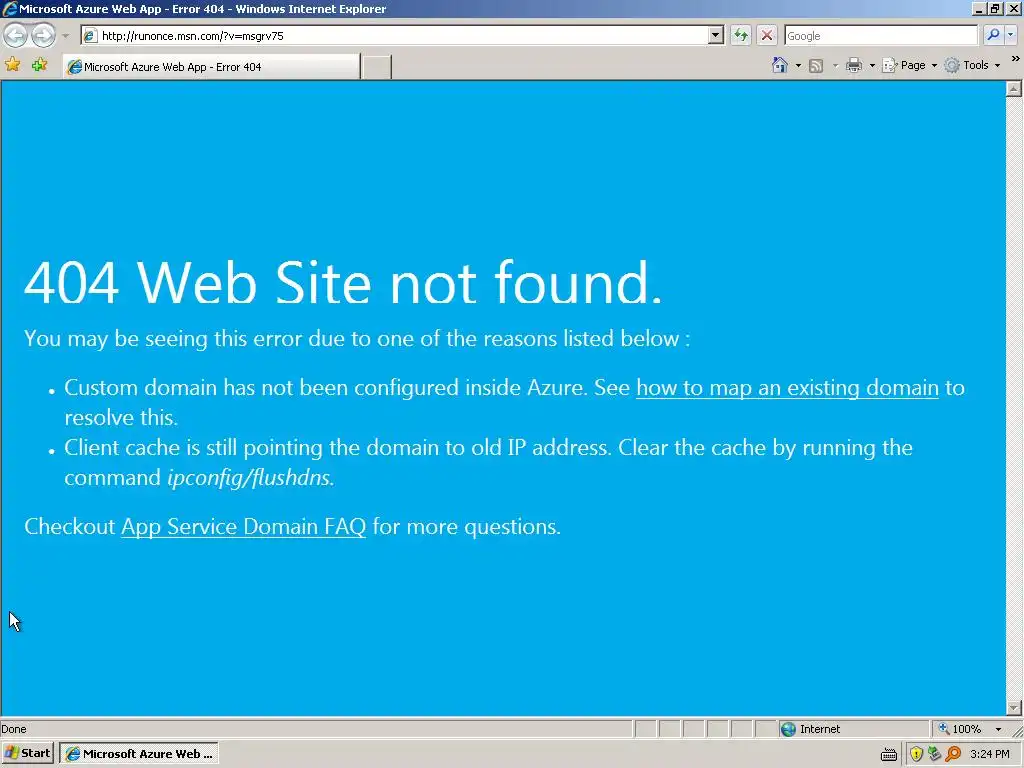Open the Tools menu
Viewport: 1024px width, 768px height.
(972, 65)
